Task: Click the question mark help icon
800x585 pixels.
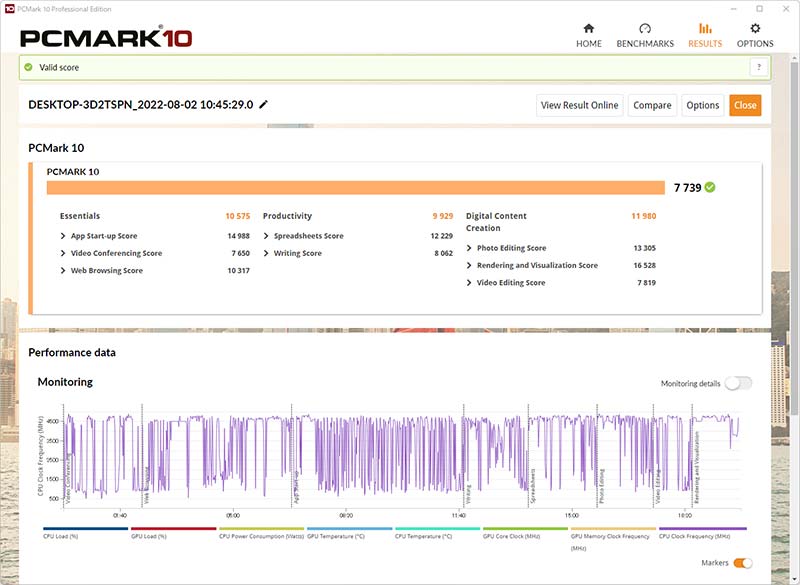Action: coord(758,67)
